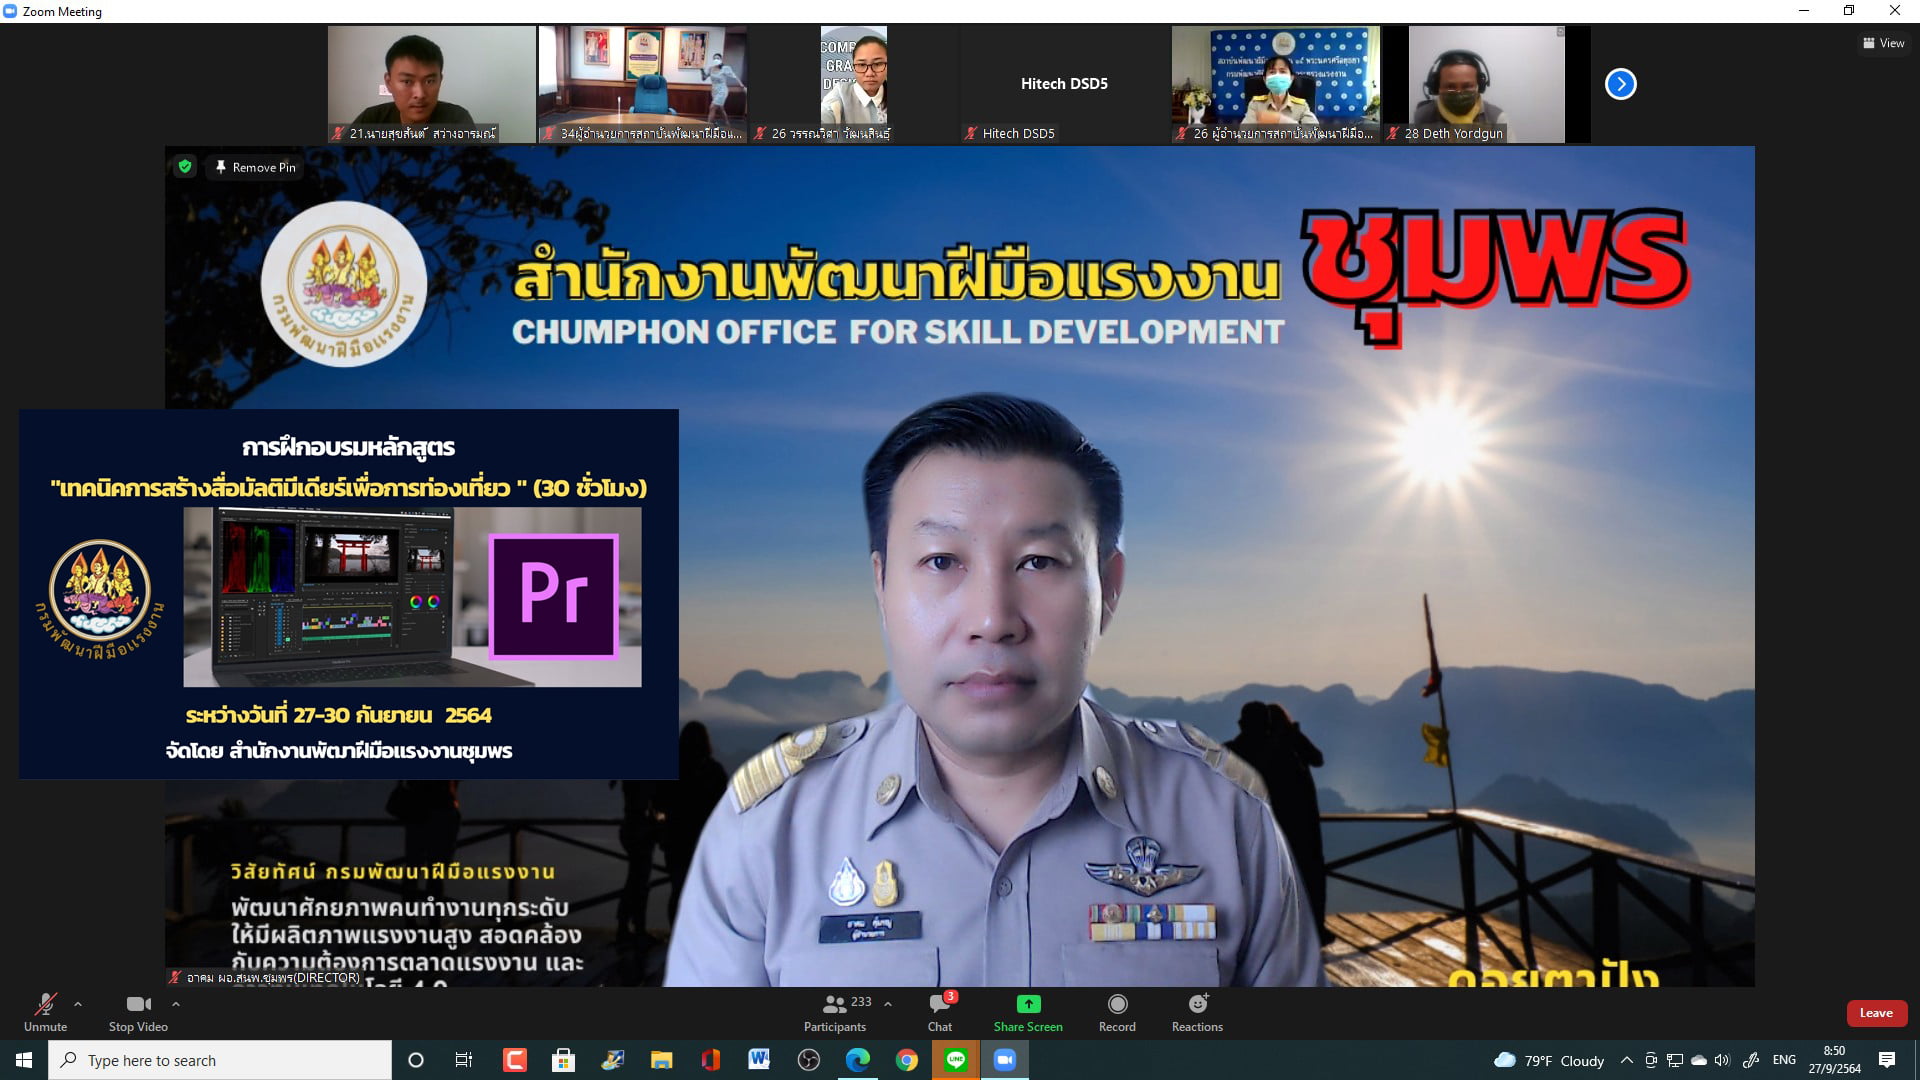Open LINE app on taskbar
1920x1080 pixels.
coord(955,1060)
